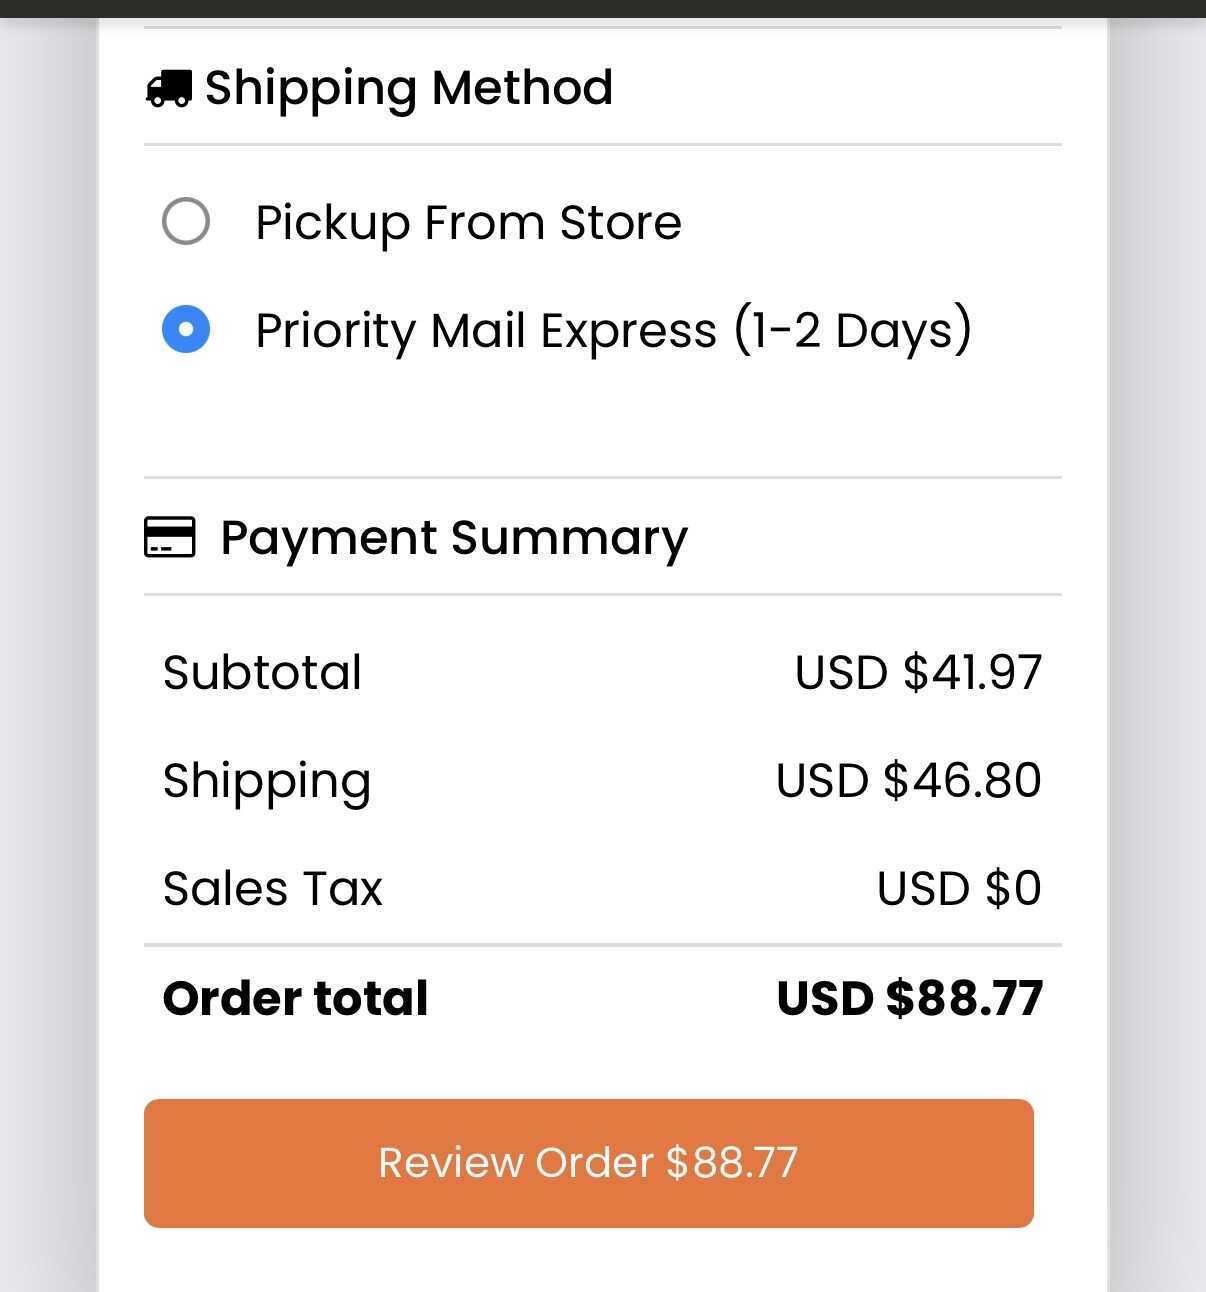Select the Priority Mail Express radio button
Viewport: 1206px width, 1292px height.
tap(186, 329)
